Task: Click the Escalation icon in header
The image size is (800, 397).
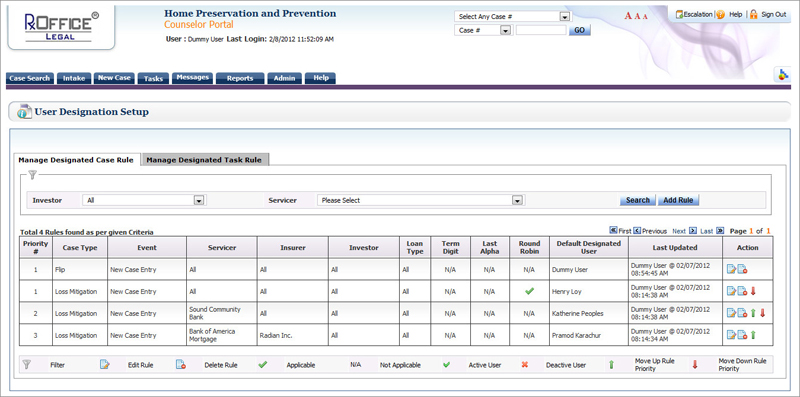Action: tap(679, 15)
